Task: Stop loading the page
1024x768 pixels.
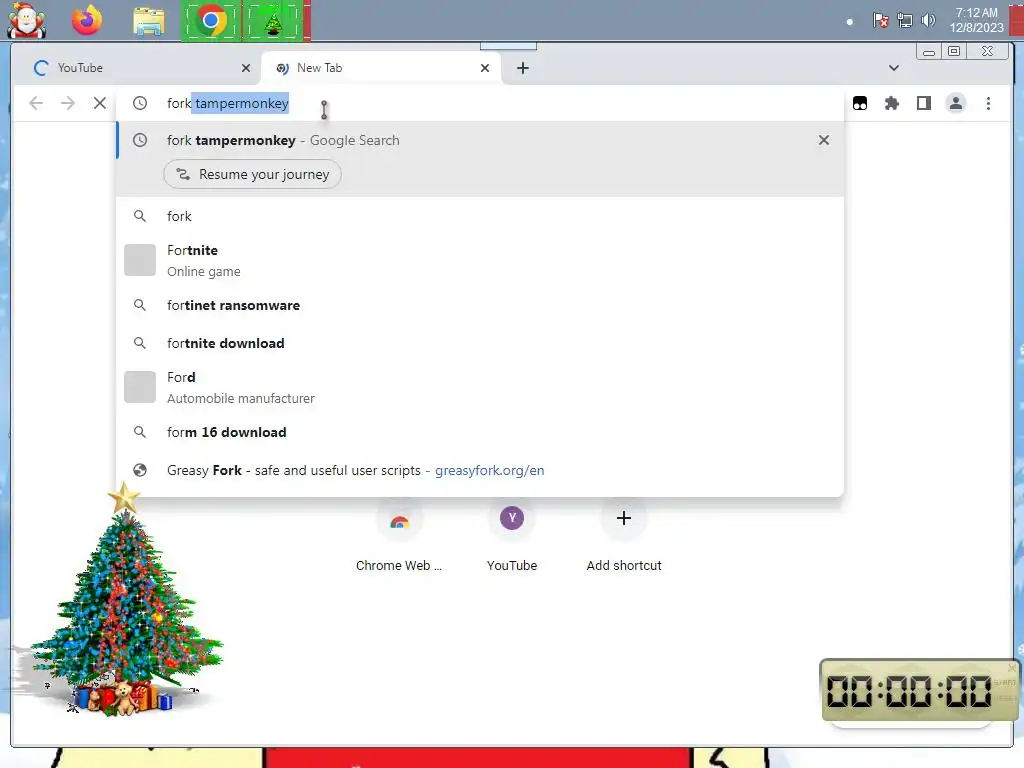Action: coord(99,103)
